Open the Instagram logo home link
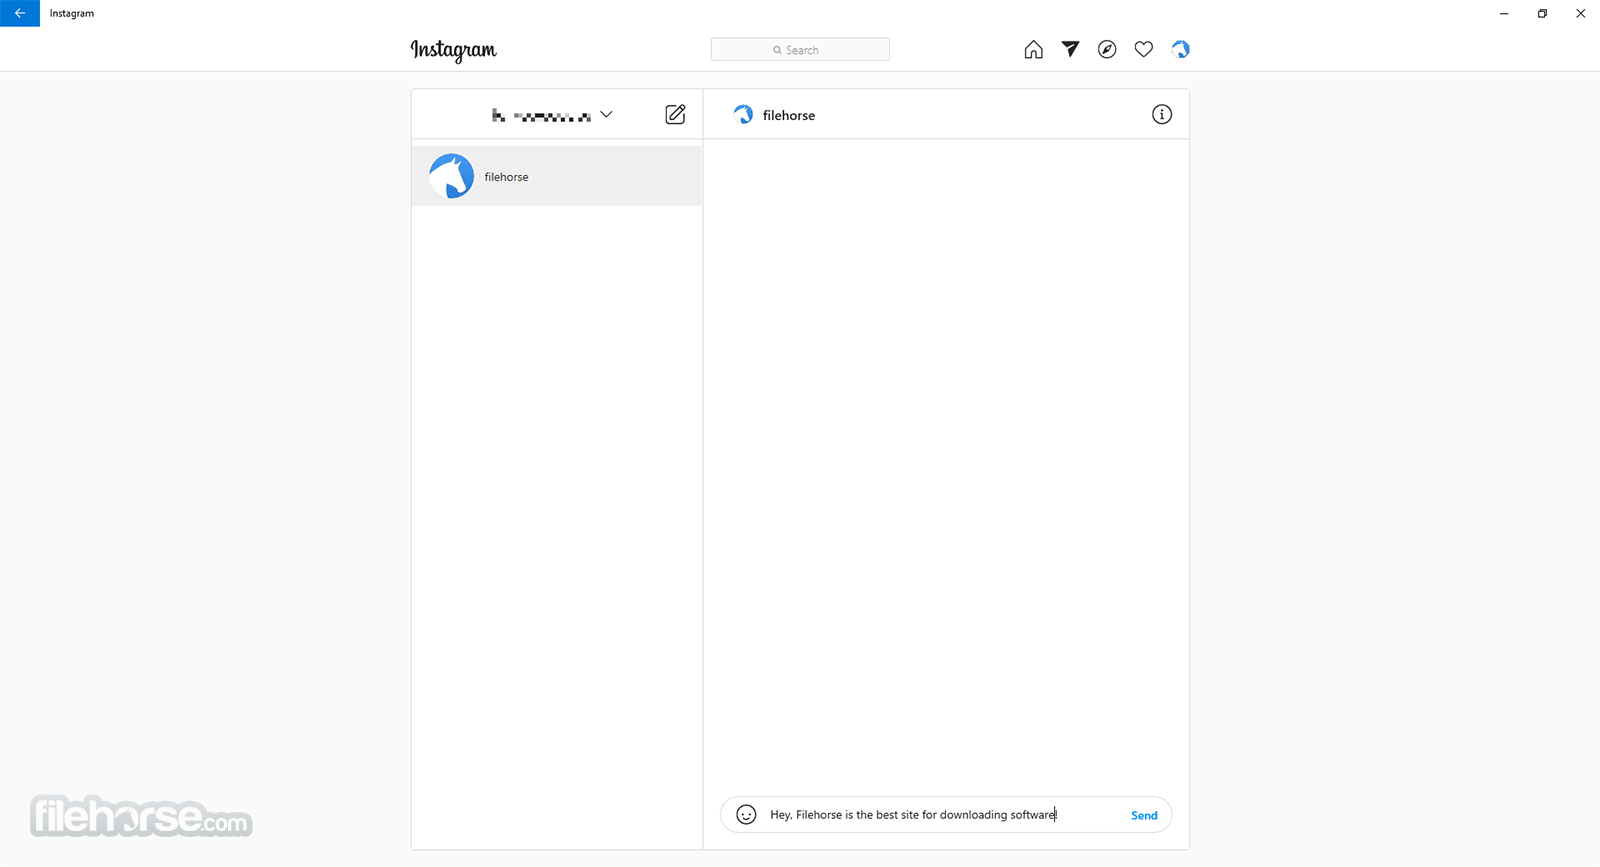Image resolution: width=1600 pixels, height=867 pixels. (453, 50)
